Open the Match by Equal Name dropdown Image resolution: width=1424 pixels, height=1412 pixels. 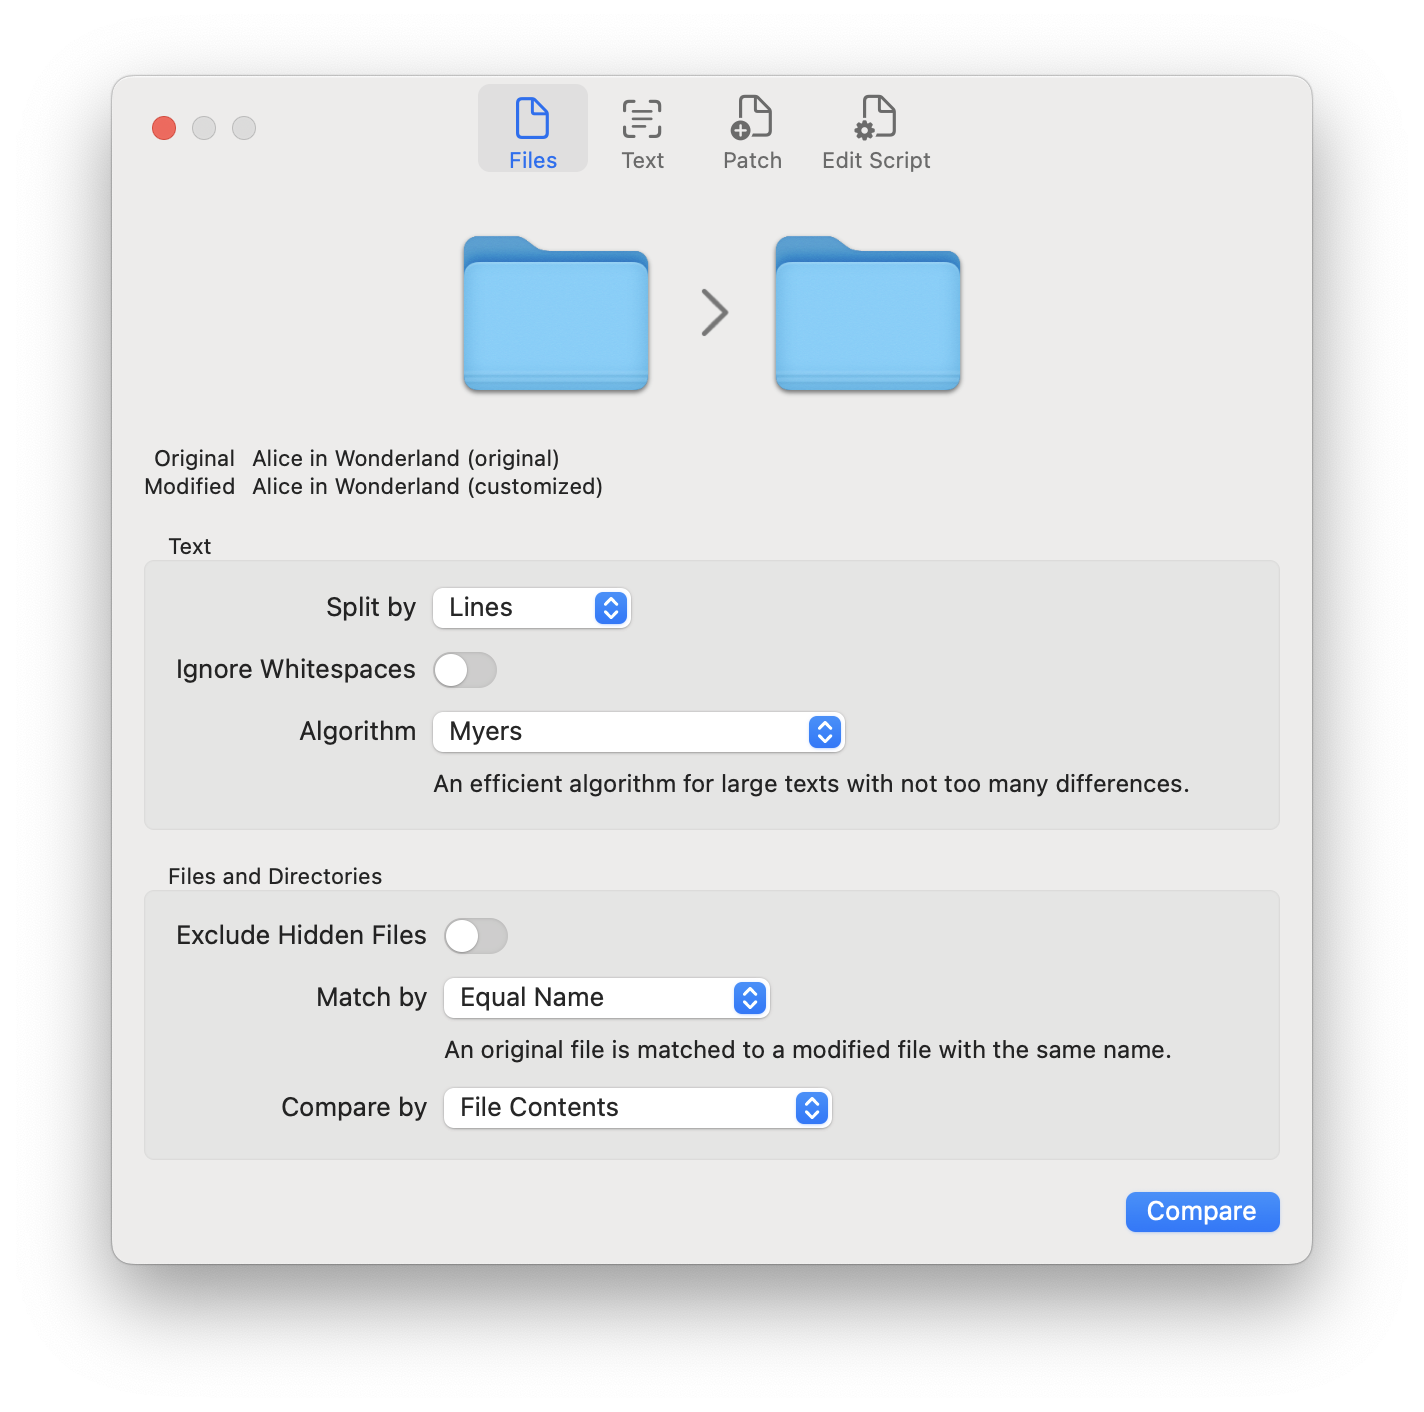[x=606, y=998]
